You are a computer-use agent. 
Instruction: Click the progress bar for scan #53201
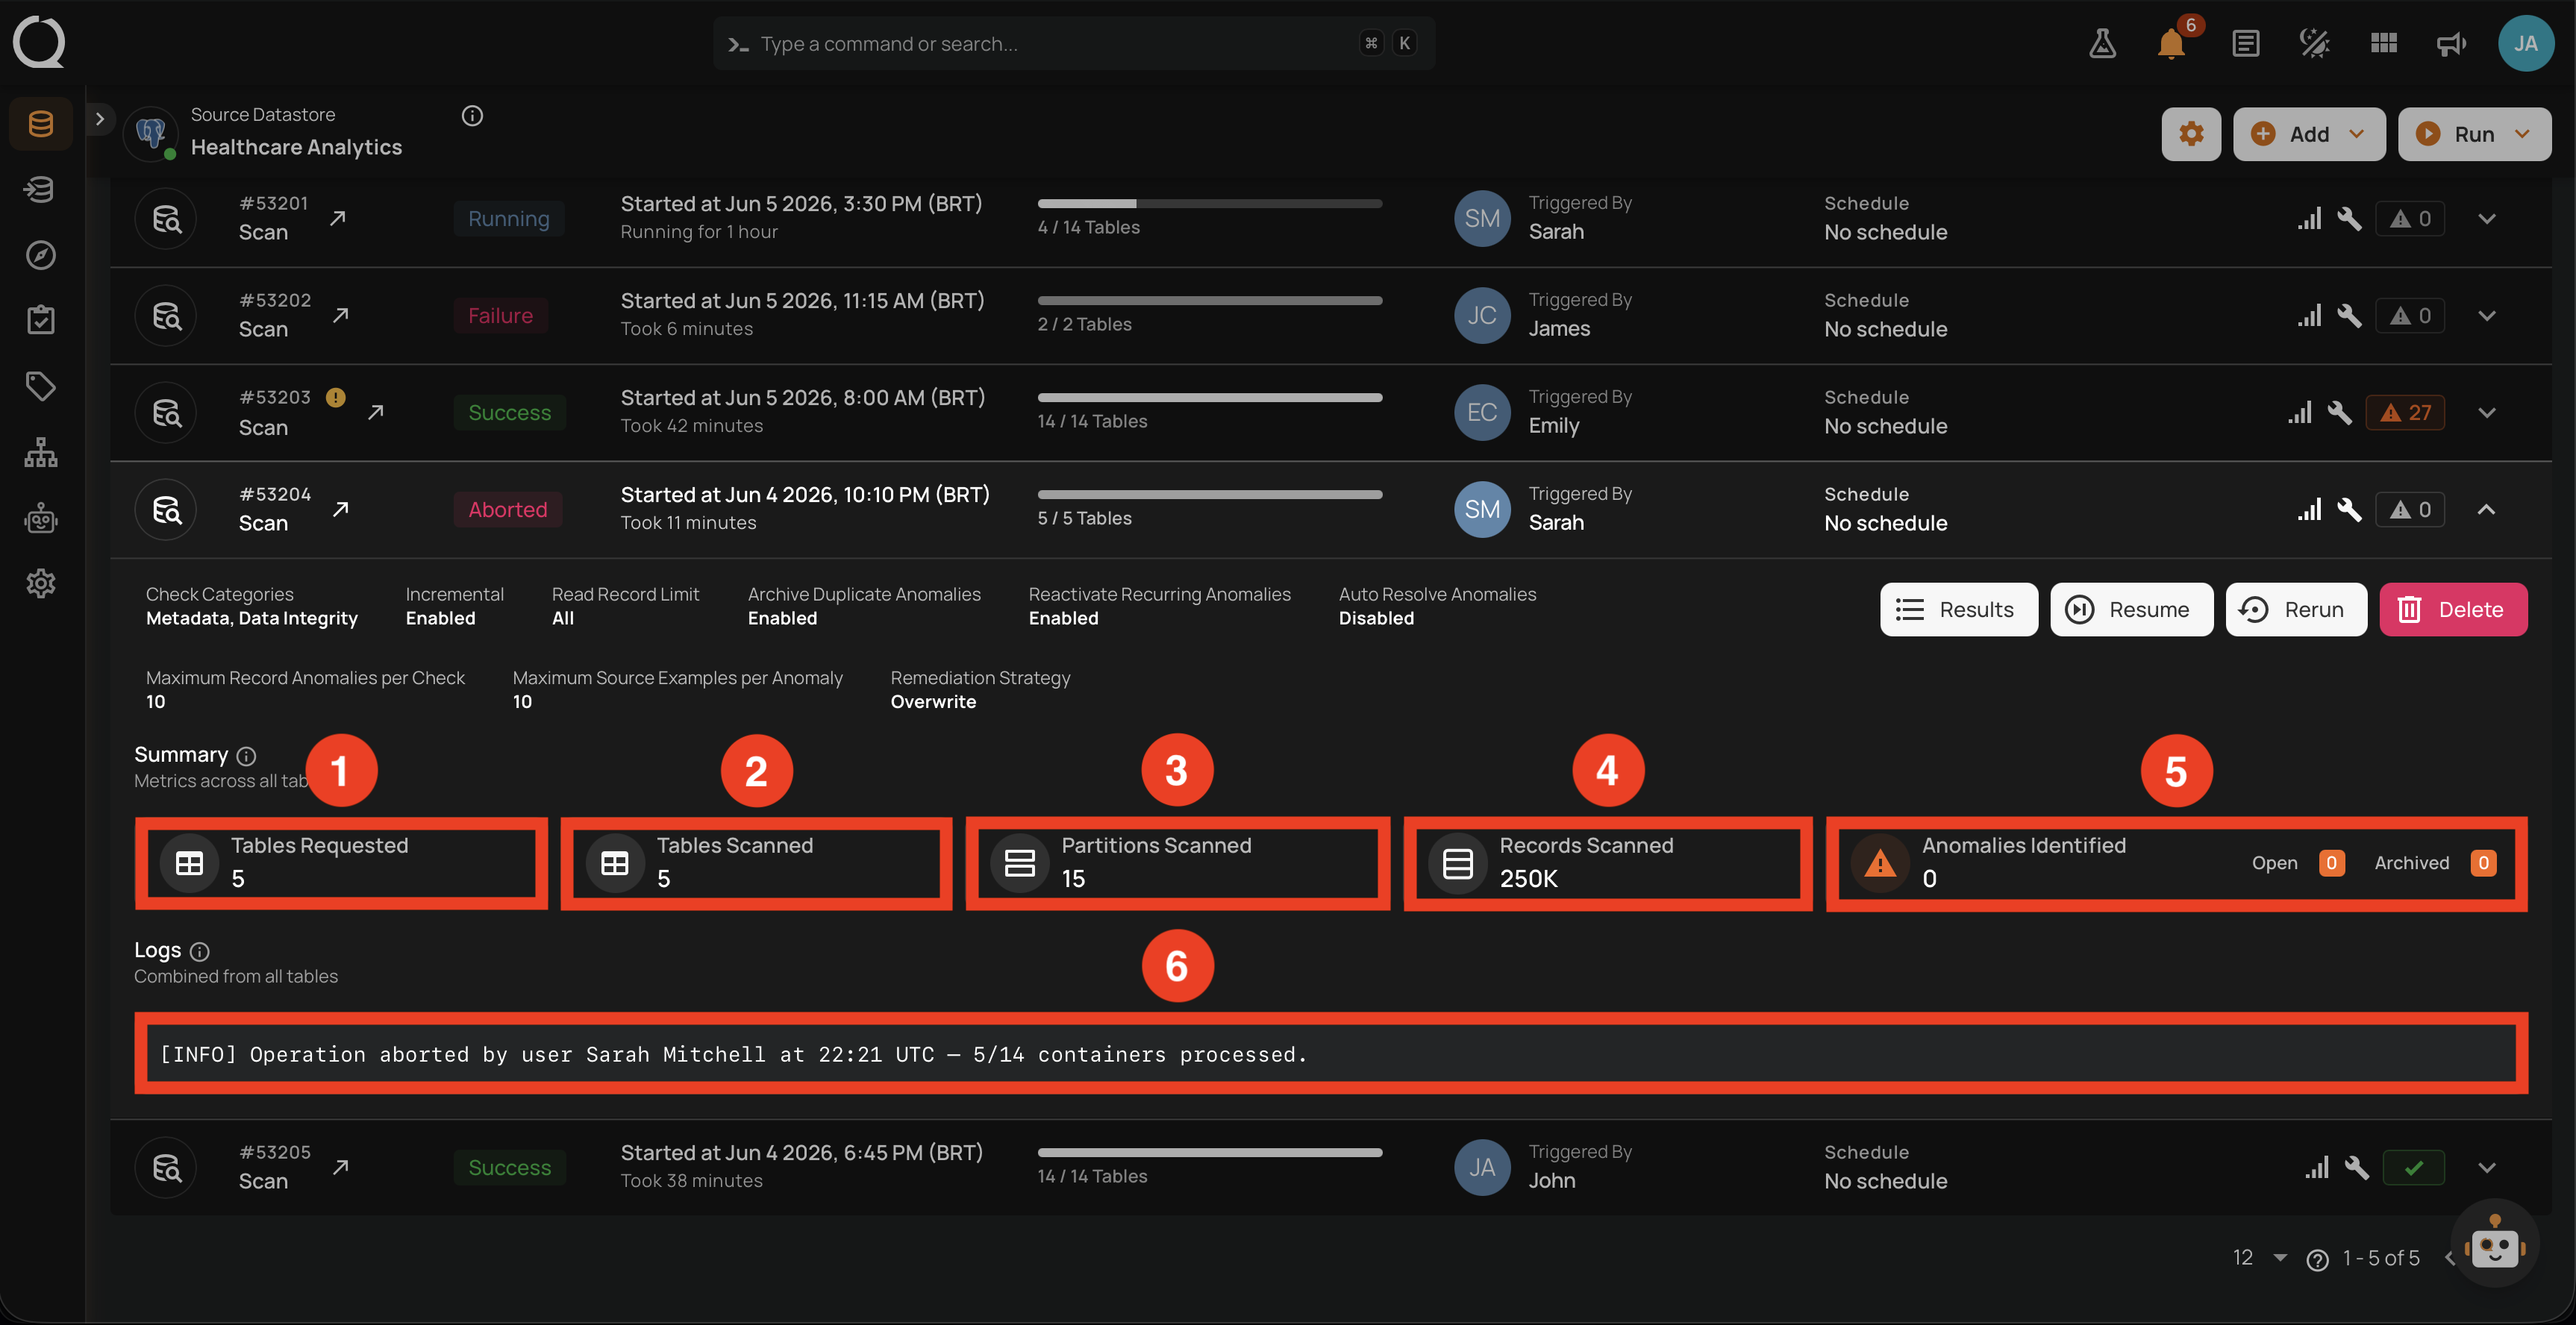(x=1210, y=204)
